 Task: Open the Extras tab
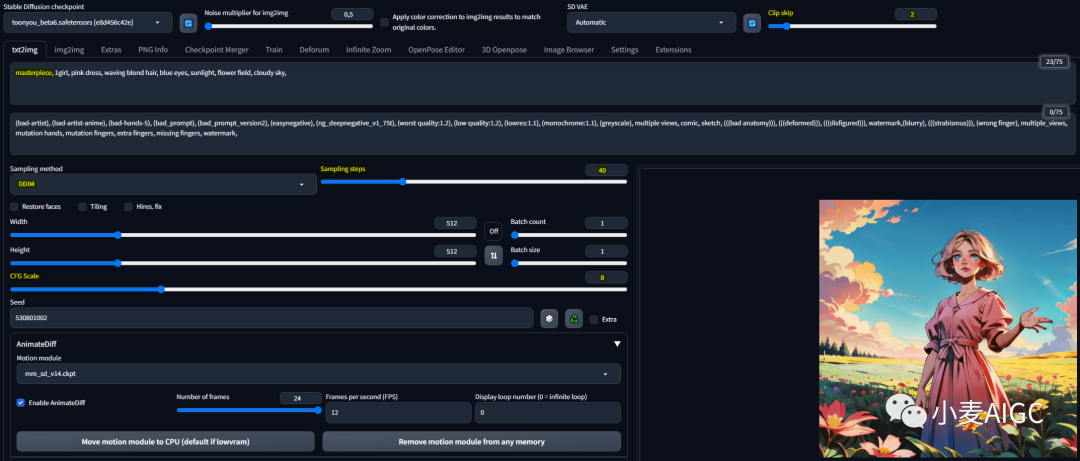point(111,50)
